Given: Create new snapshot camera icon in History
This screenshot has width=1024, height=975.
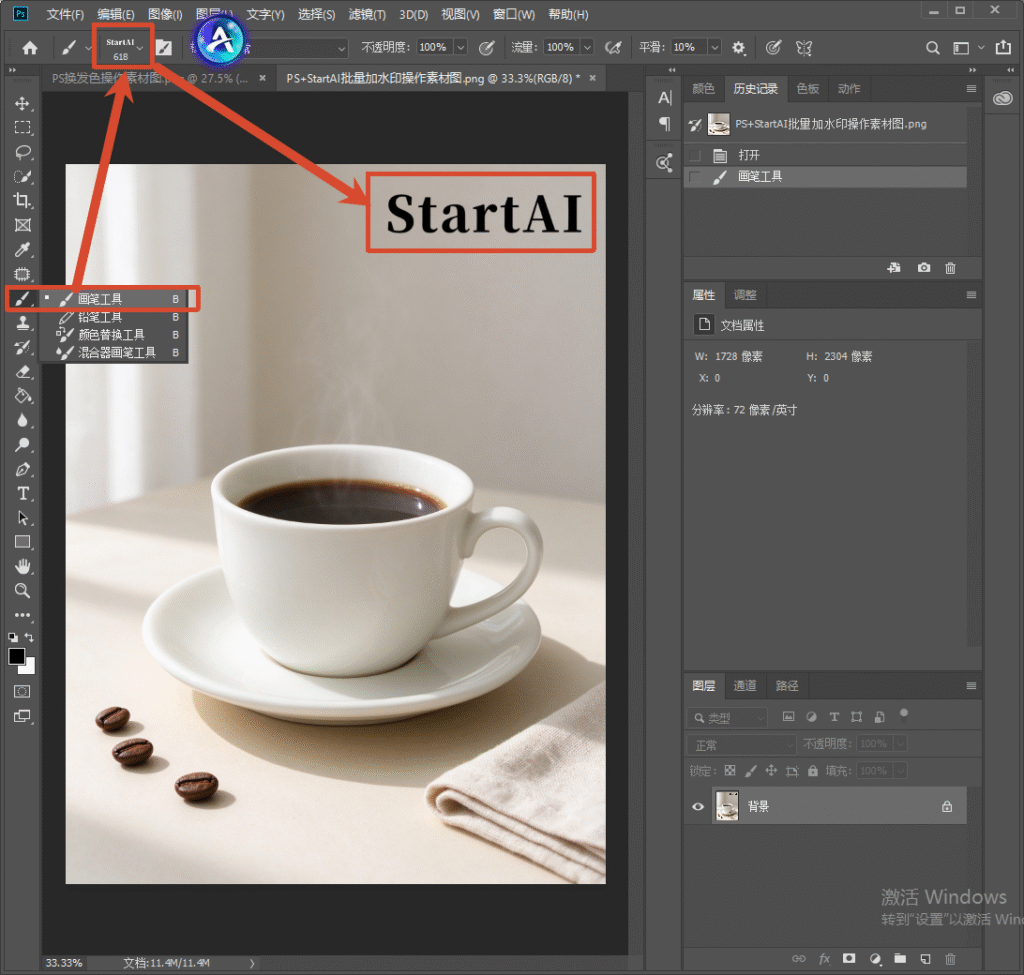Looking at the screenshot, I should click(x=923, y=268).
